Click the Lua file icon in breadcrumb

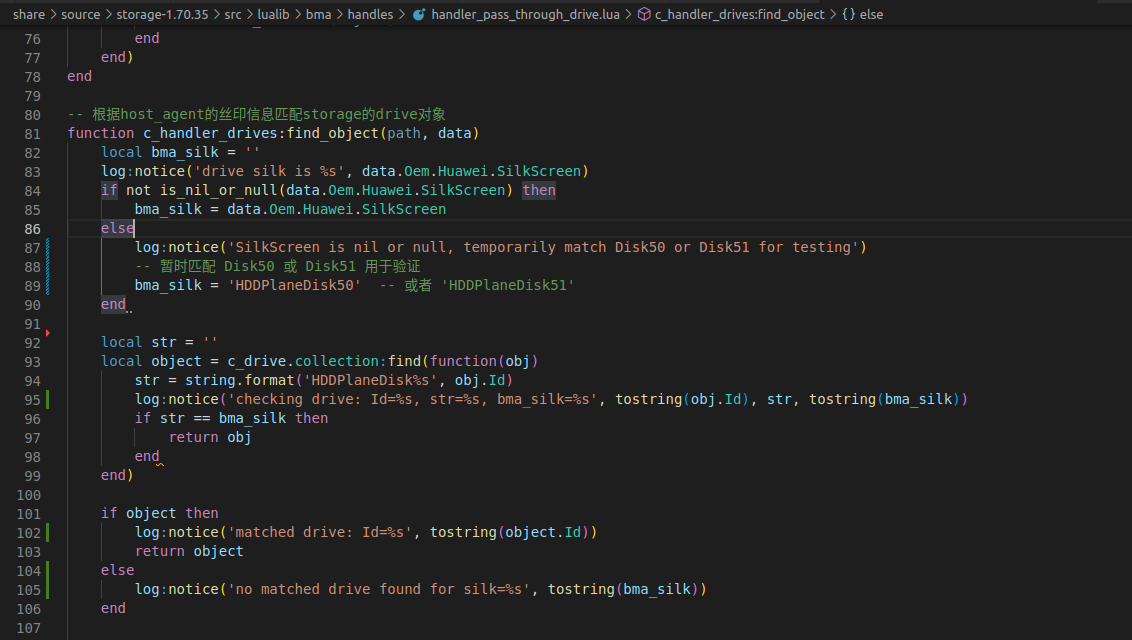pos(418,15)
